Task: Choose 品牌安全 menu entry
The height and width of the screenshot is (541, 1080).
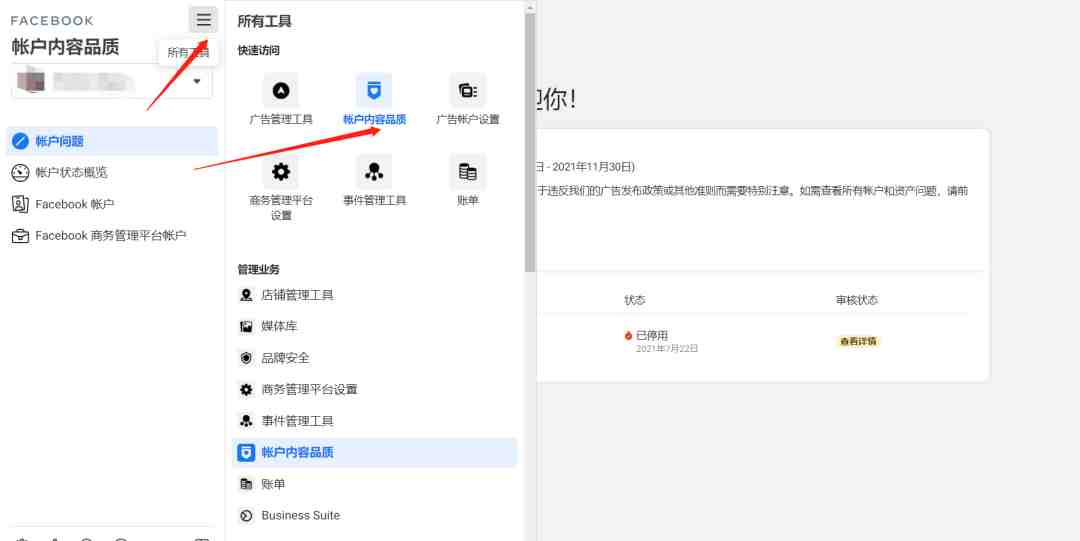Action: coord(374,358)
